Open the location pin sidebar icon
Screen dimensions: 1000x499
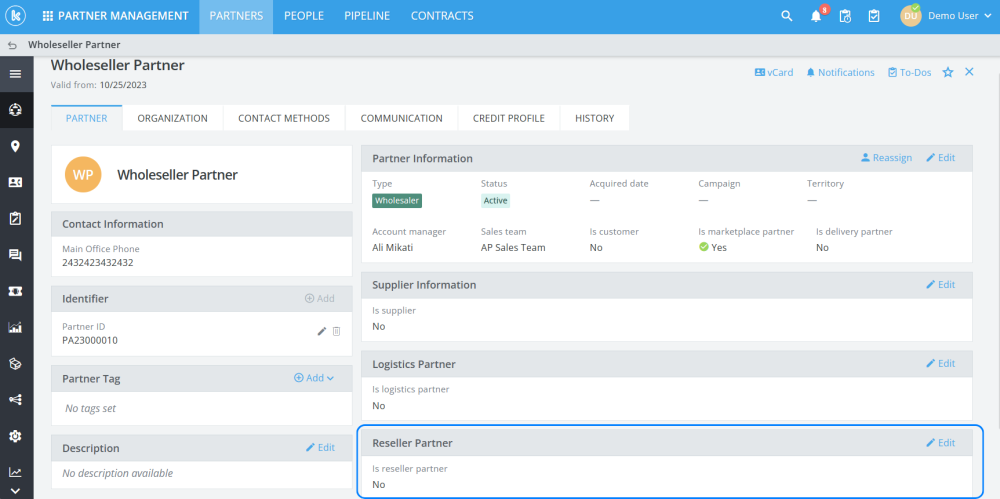tap(15, 147)
